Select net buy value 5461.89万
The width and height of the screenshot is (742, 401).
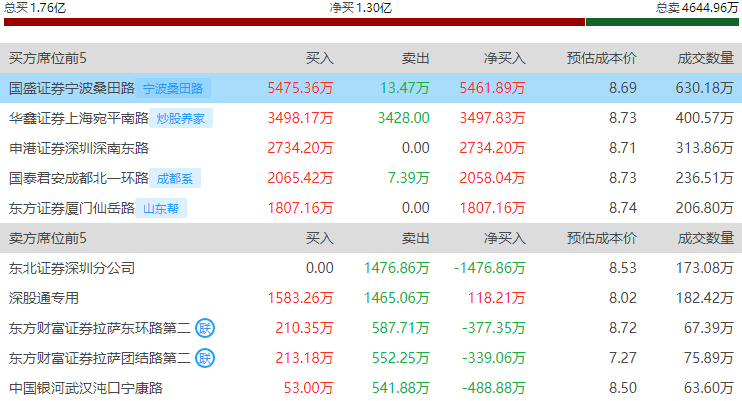click(493, 88)
